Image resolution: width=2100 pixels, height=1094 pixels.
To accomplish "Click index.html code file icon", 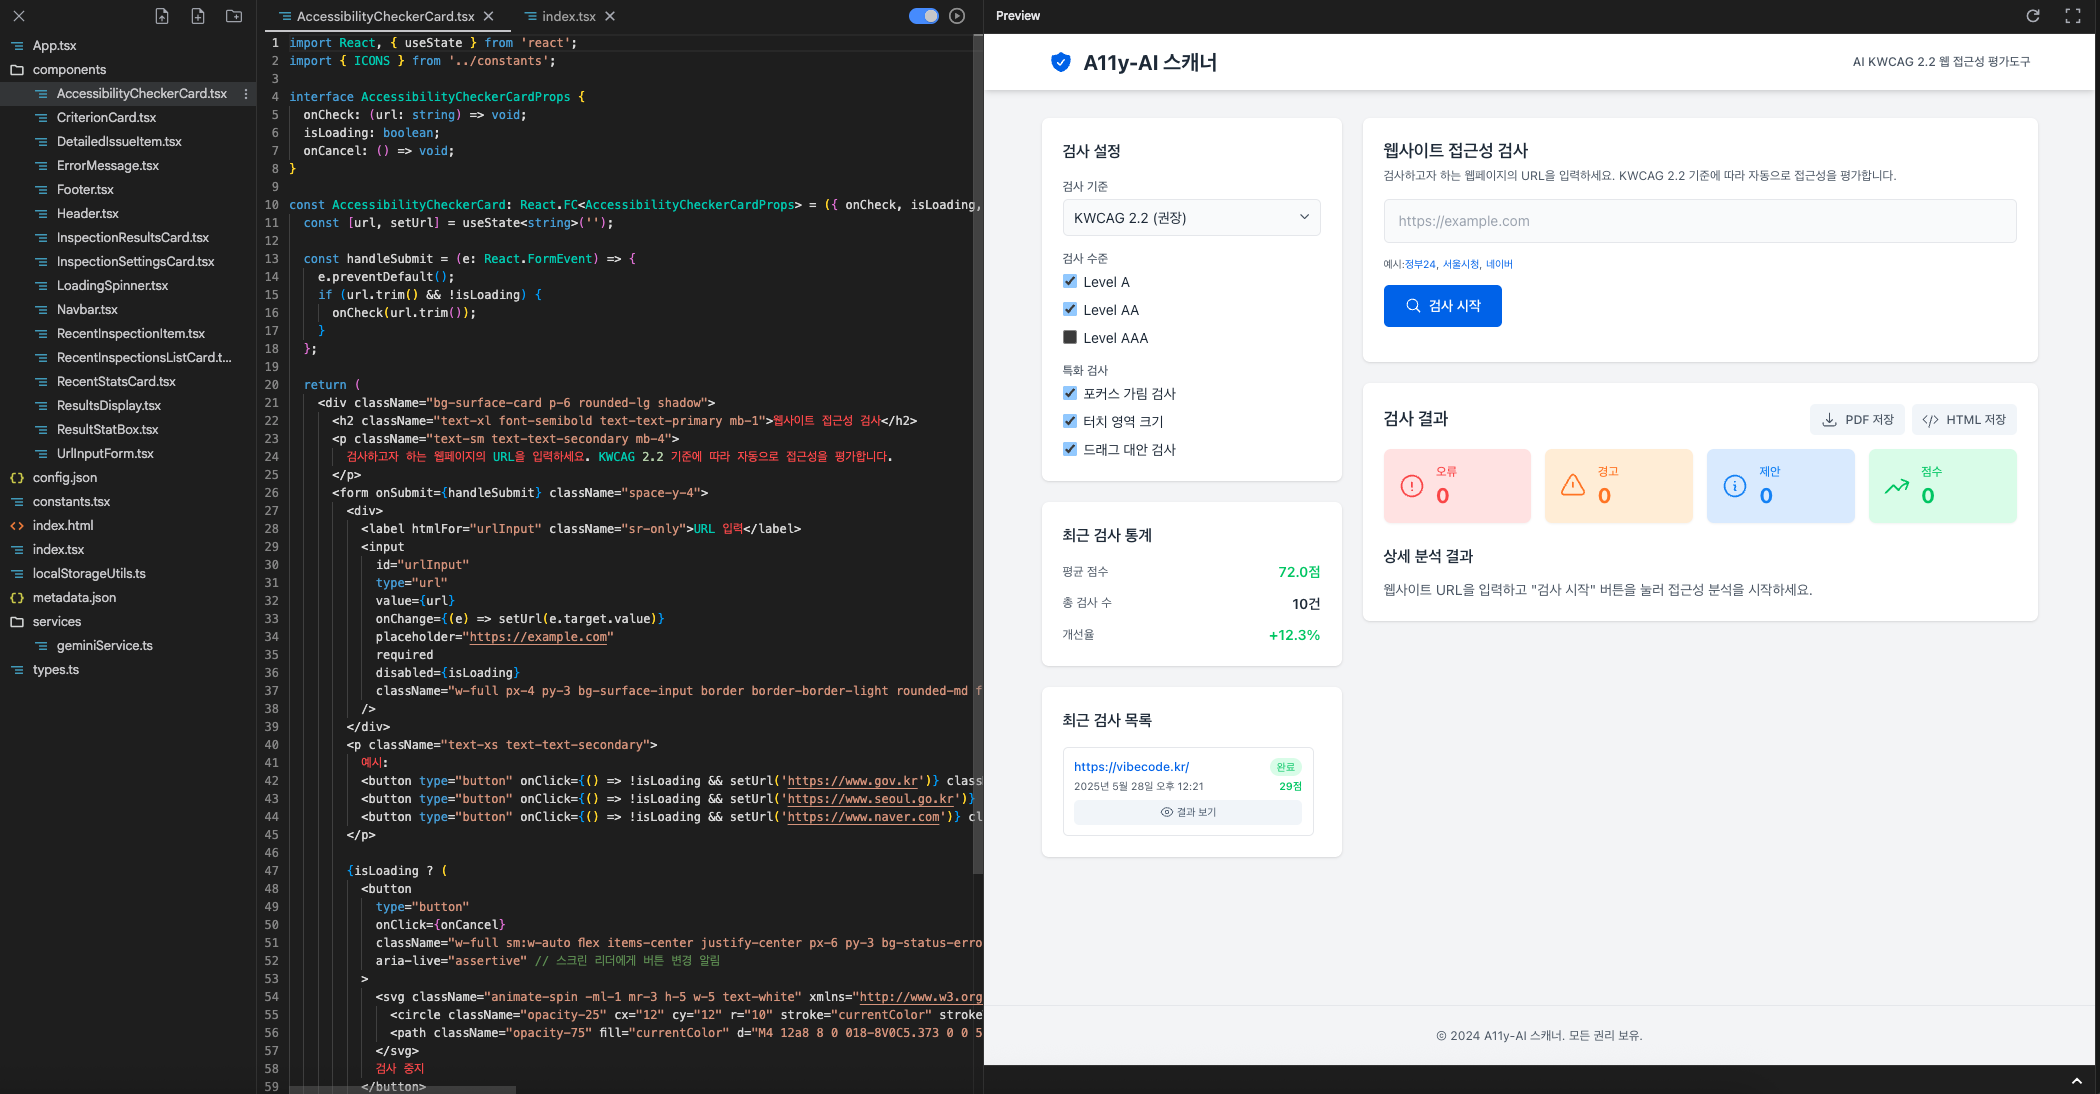I will pyautogui.click(x=17, y=526).
